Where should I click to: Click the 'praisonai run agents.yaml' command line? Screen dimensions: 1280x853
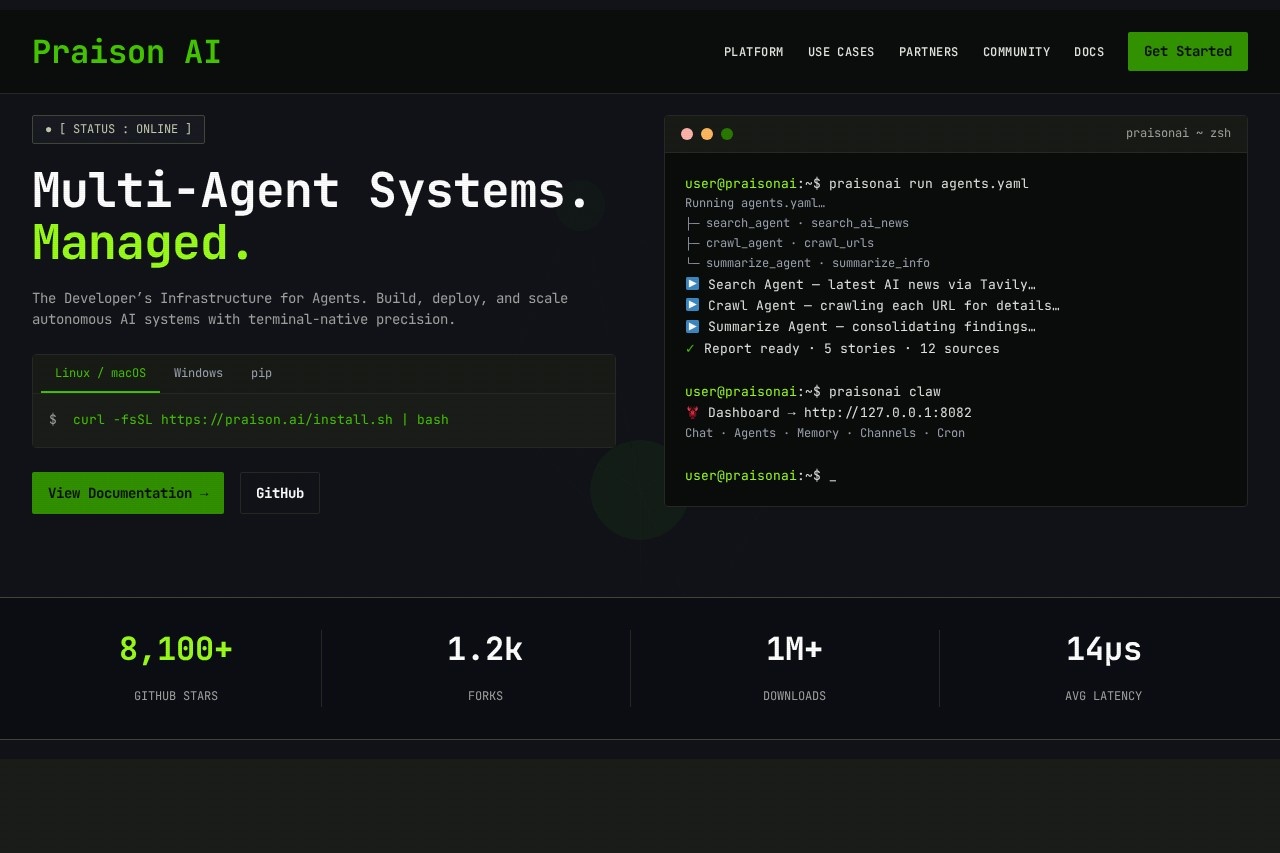(x=857, y=184)
